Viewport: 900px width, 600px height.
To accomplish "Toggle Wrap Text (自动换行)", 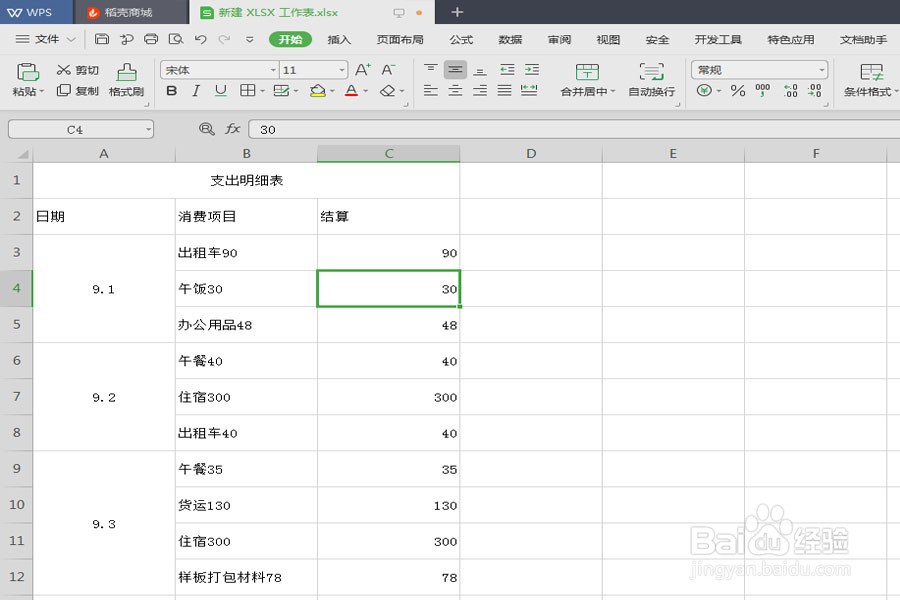I will coord(651,80).
